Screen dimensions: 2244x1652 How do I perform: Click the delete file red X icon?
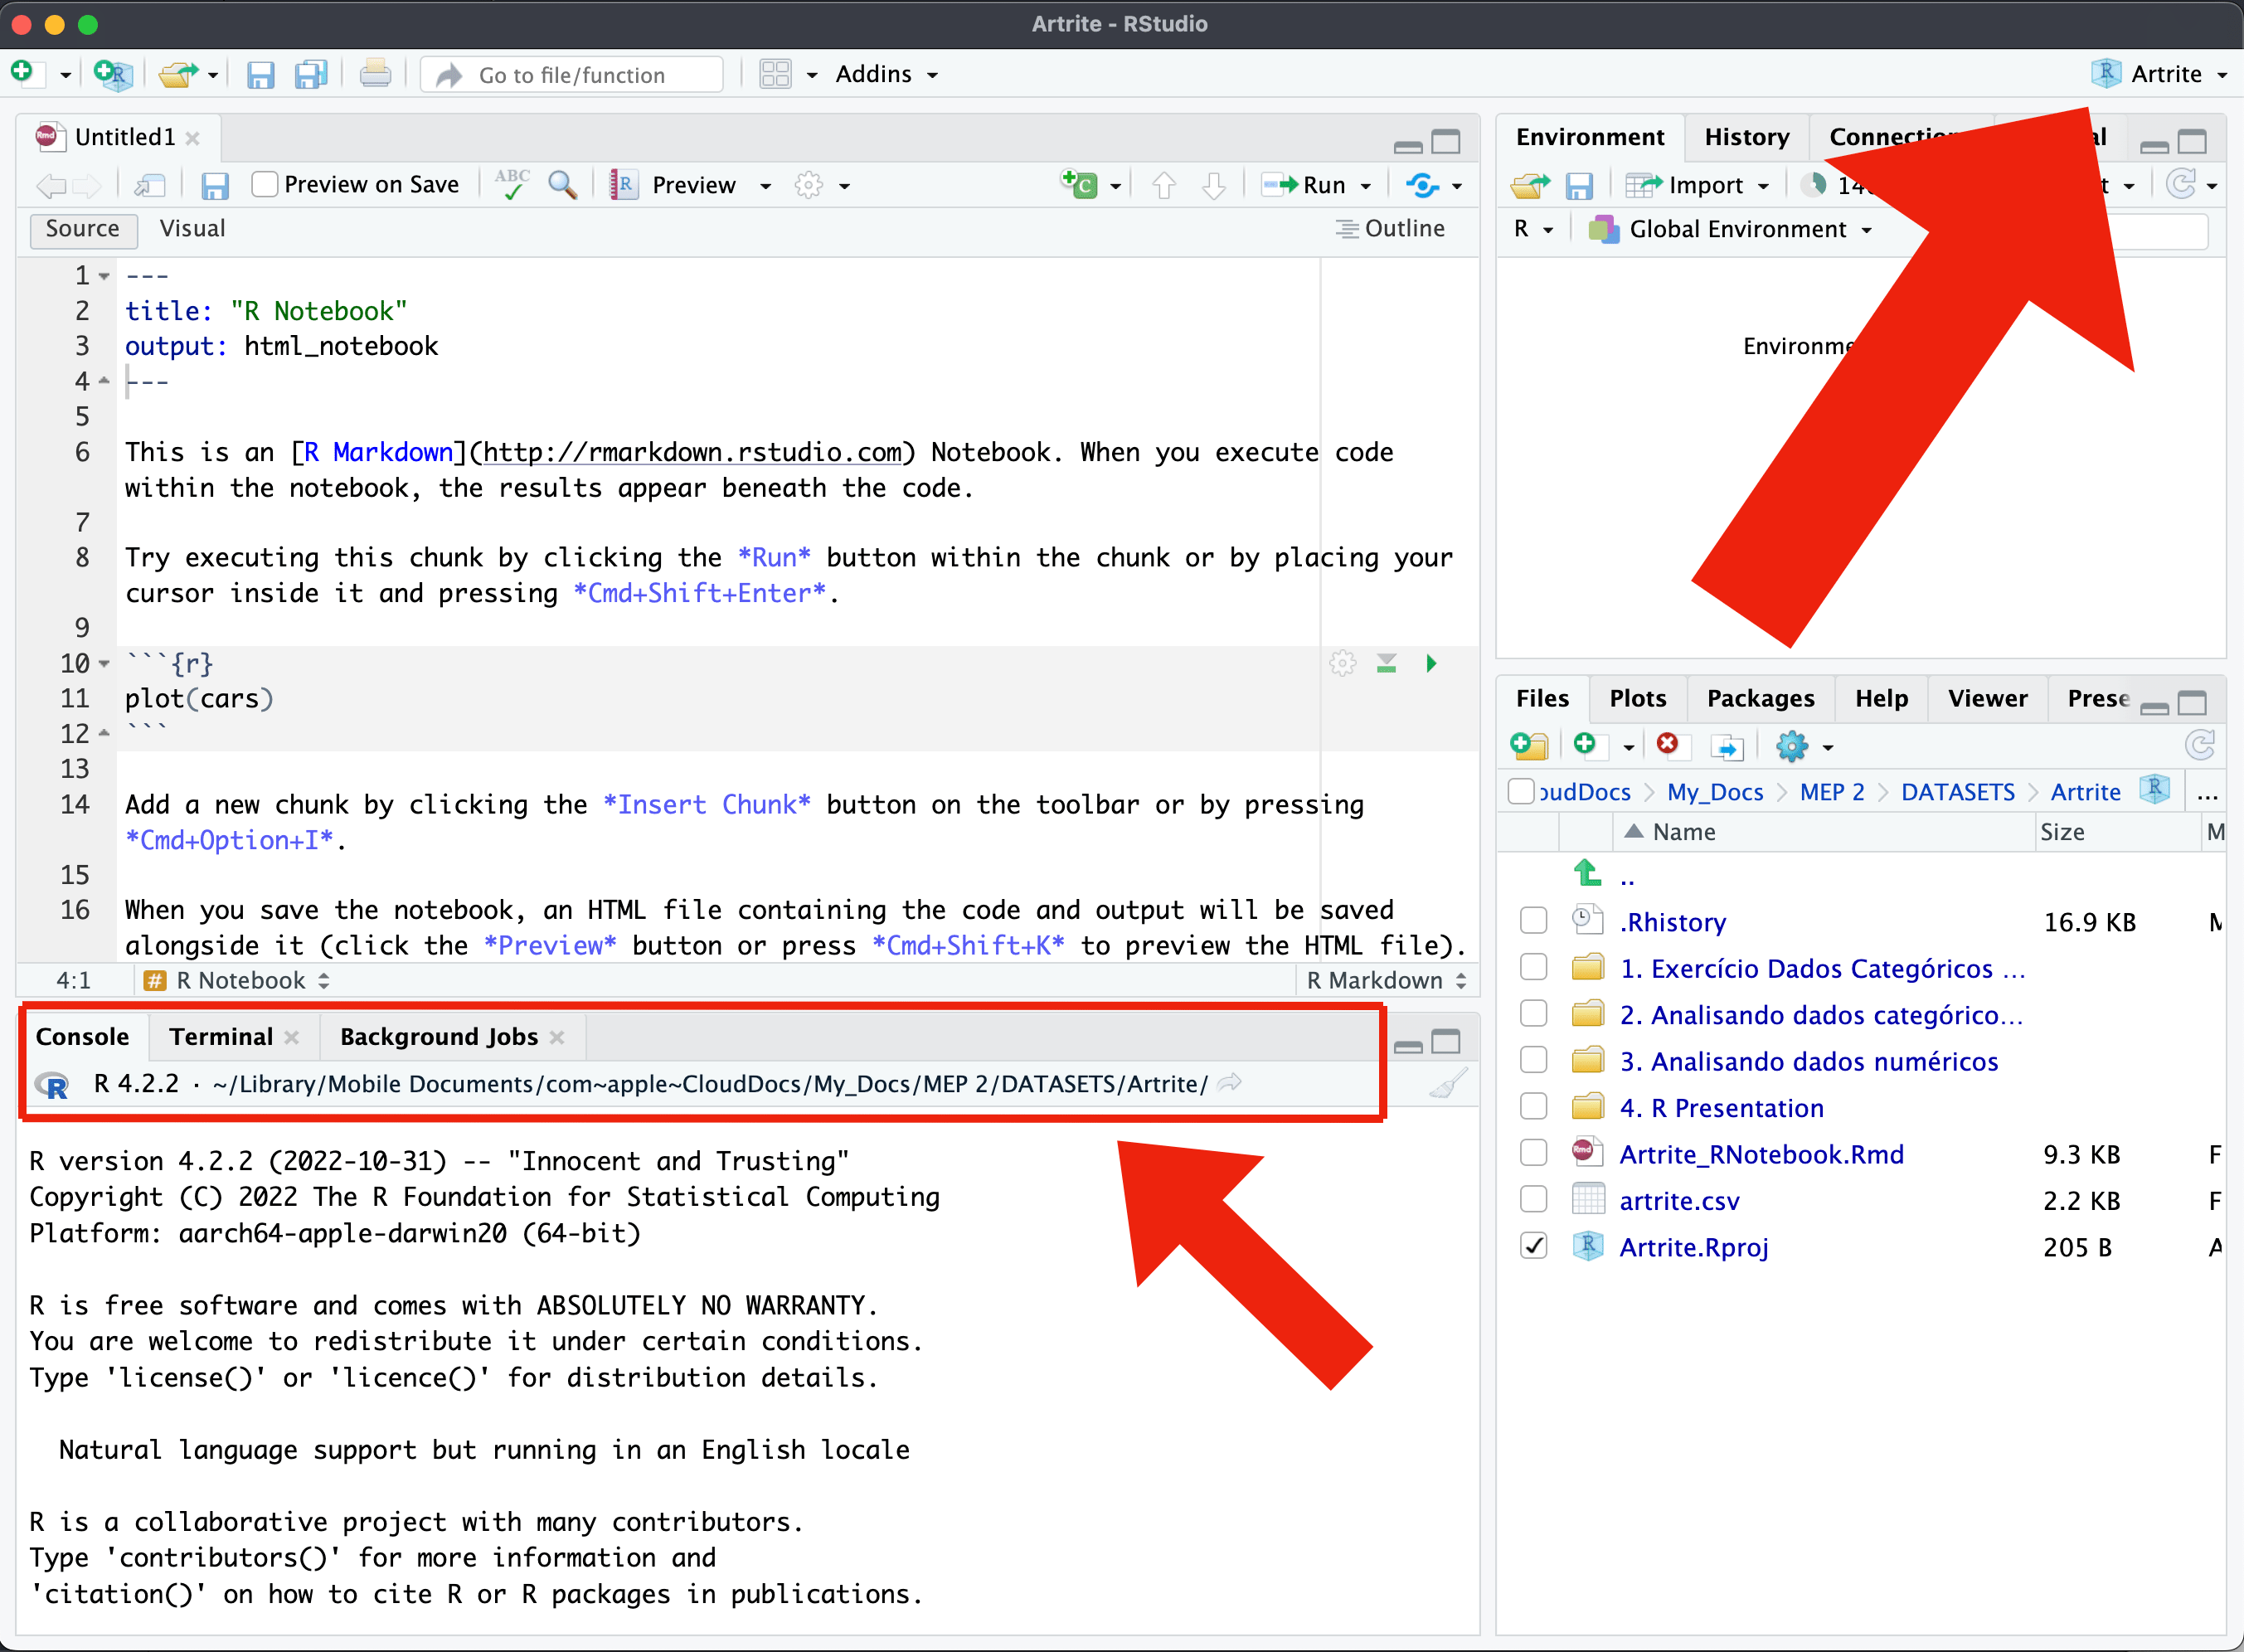pos(1667,745)
